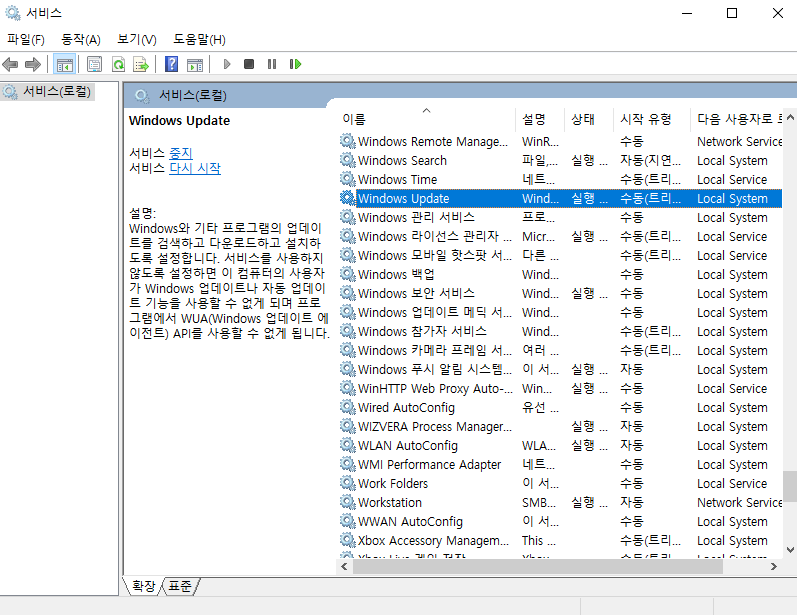The height and width of the screenshot is (615, 797).
Task: Open the 도움말(H) menu
Action: click(x=199, y=40)
